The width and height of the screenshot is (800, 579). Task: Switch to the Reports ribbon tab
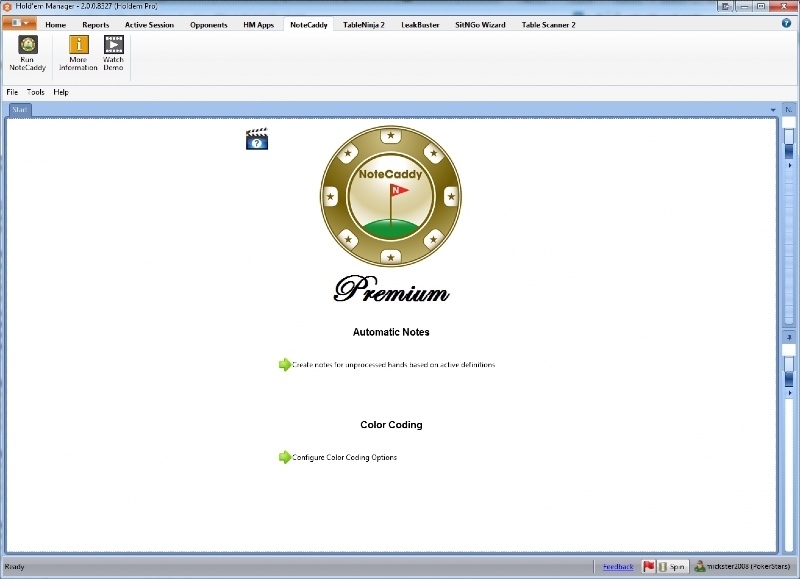pyautogui.click(x=96, y=24)
